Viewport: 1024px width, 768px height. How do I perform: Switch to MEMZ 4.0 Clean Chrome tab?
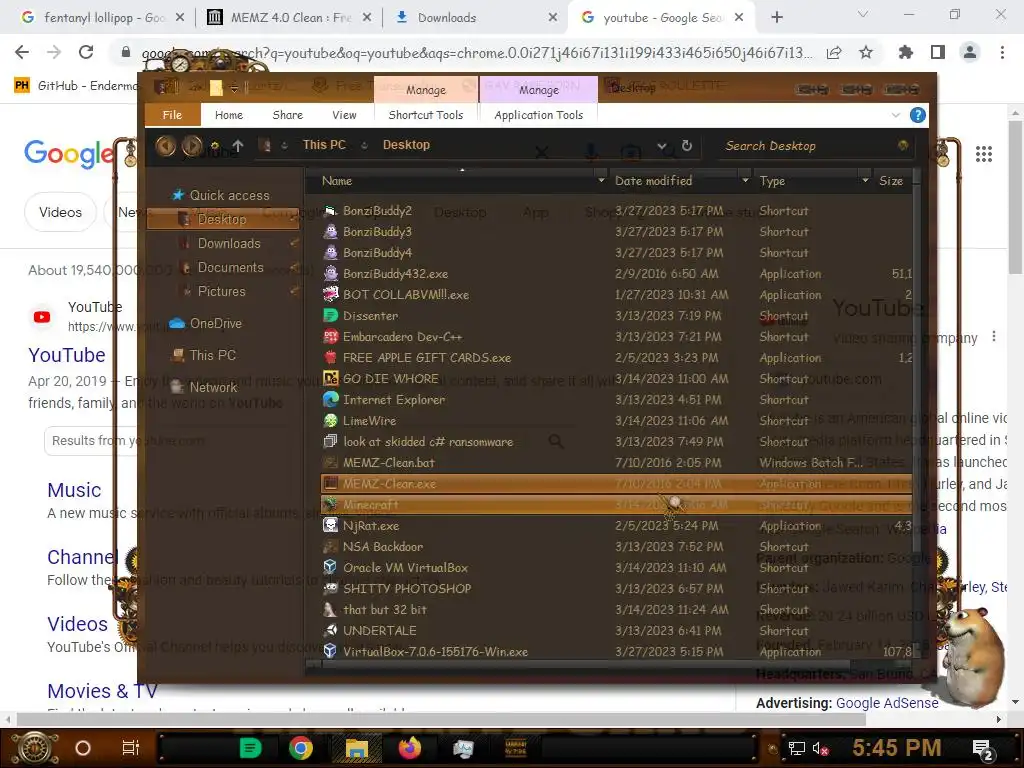[289, 18]
